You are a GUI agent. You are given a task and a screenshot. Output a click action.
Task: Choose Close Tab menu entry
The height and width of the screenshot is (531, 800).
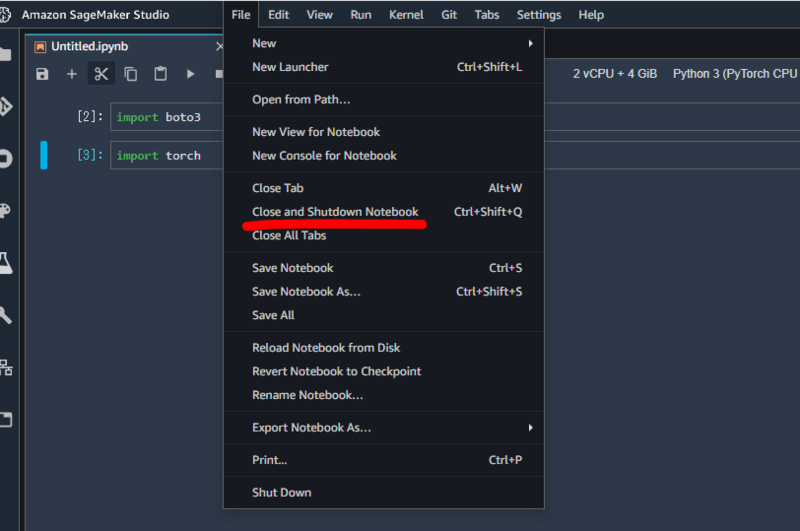pos(384,188)
